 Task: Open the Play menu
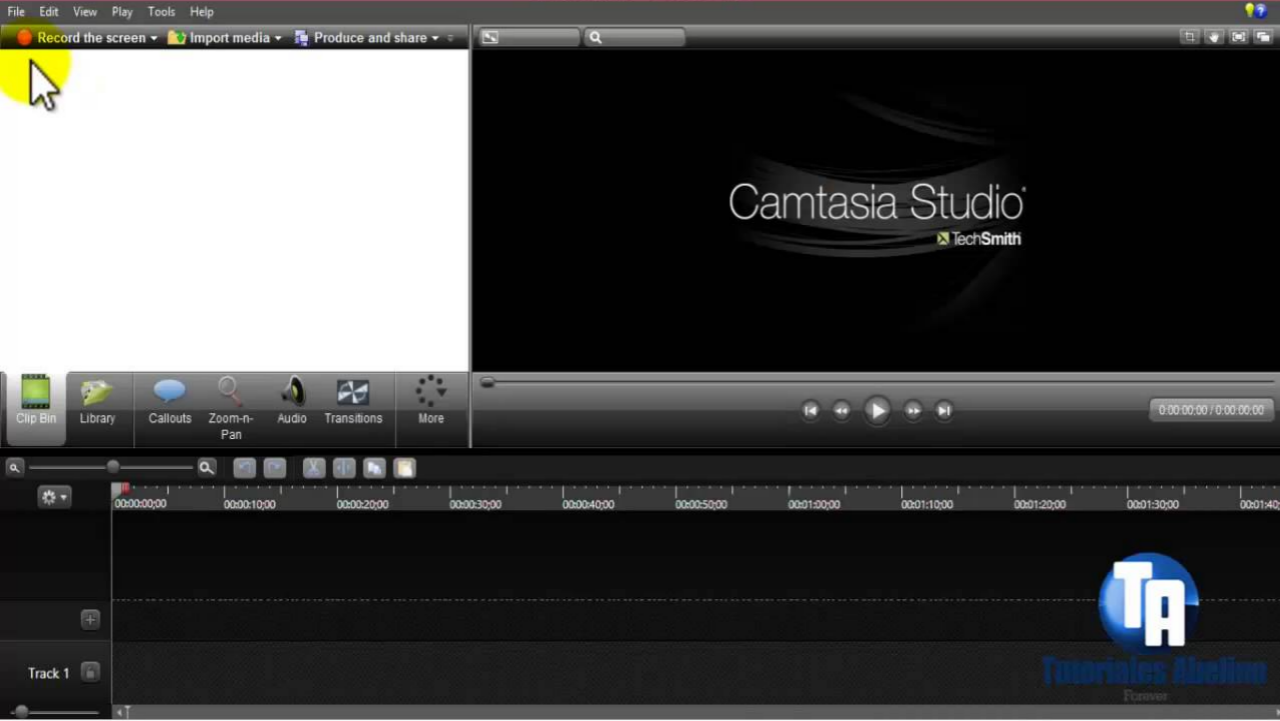pyautogui.click(x=122, y=12)
